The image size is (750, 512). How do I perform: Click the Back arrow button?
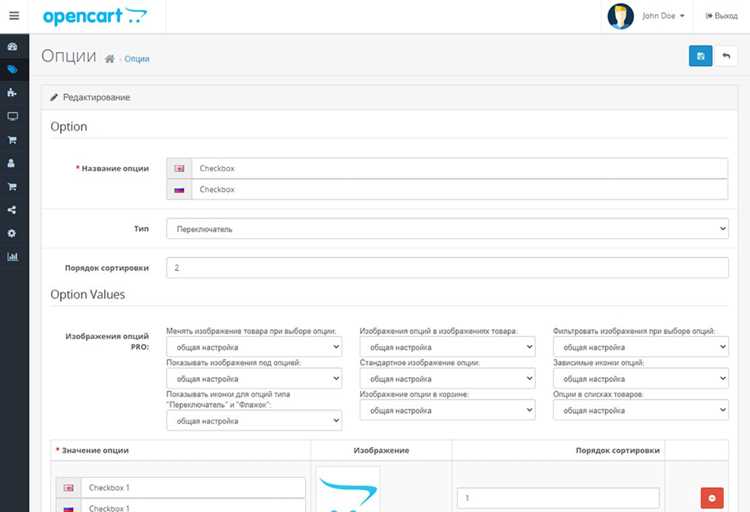click(726, 56)
